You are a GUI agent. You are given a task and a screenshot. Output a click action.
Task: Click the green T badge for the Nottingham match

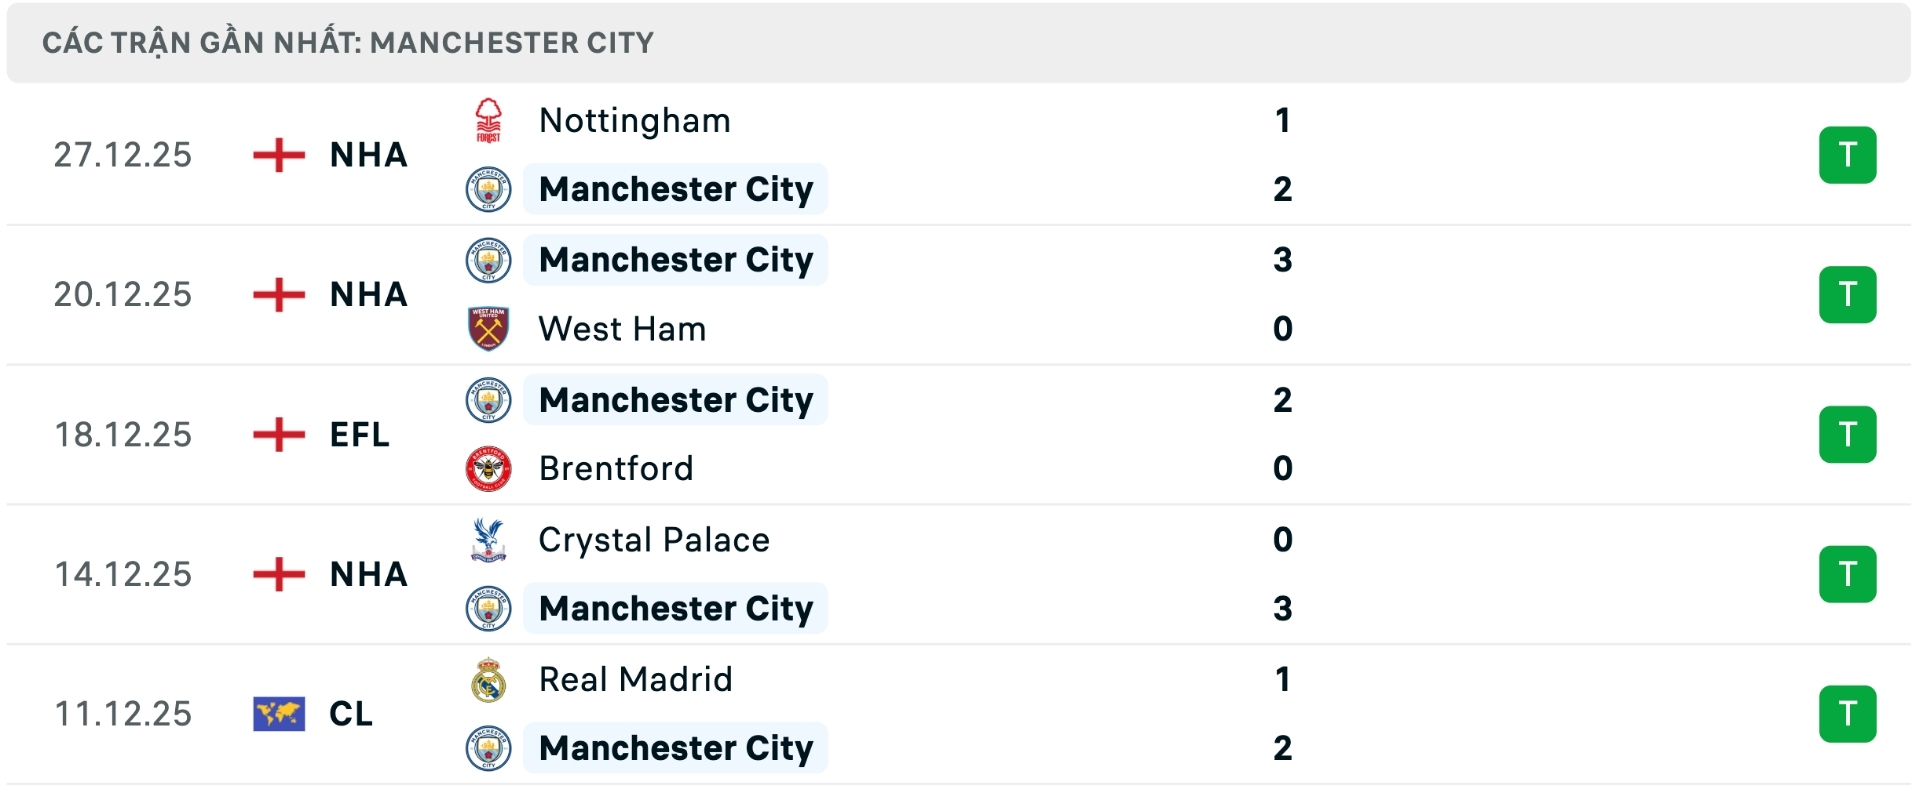(x=1850, y=154)
